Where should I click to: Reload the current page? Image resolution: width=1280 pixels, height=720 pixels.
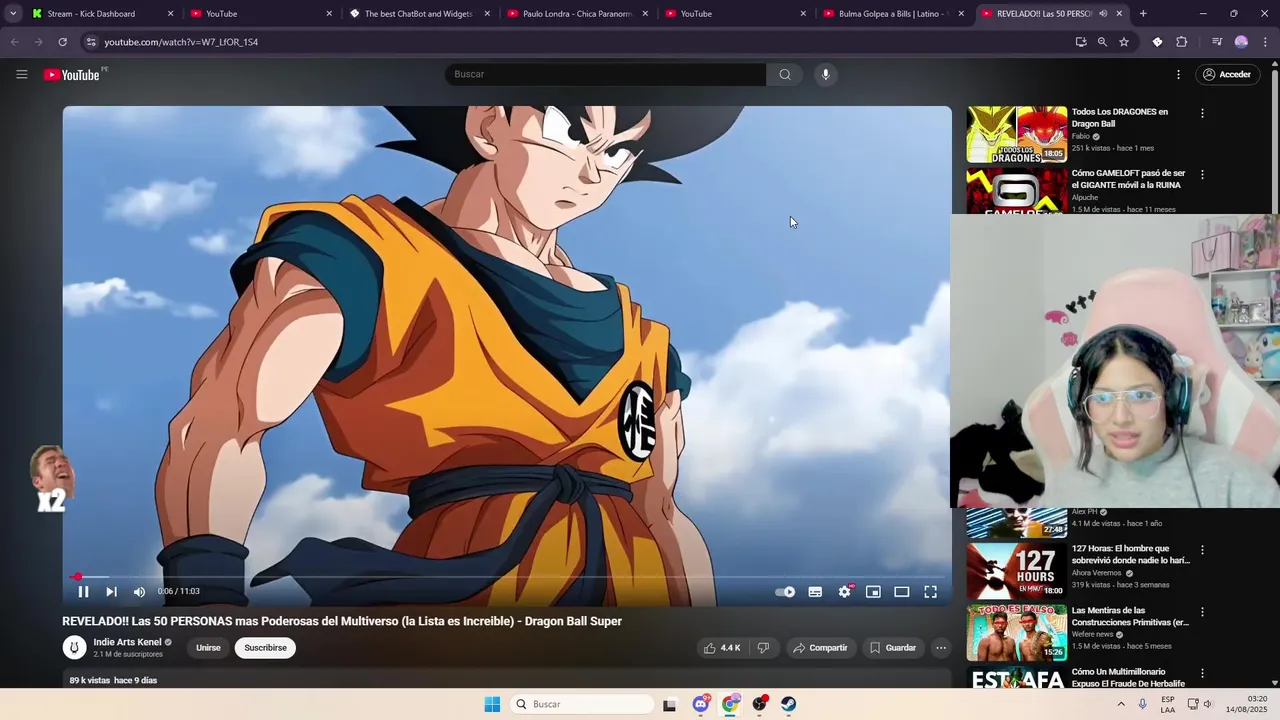(x=62, y=42)
